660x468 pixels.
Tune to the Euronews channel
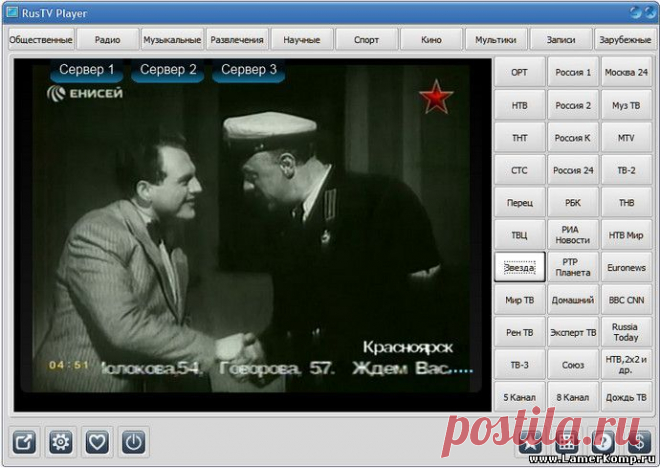pyautogui.click(x=626, y=267)
